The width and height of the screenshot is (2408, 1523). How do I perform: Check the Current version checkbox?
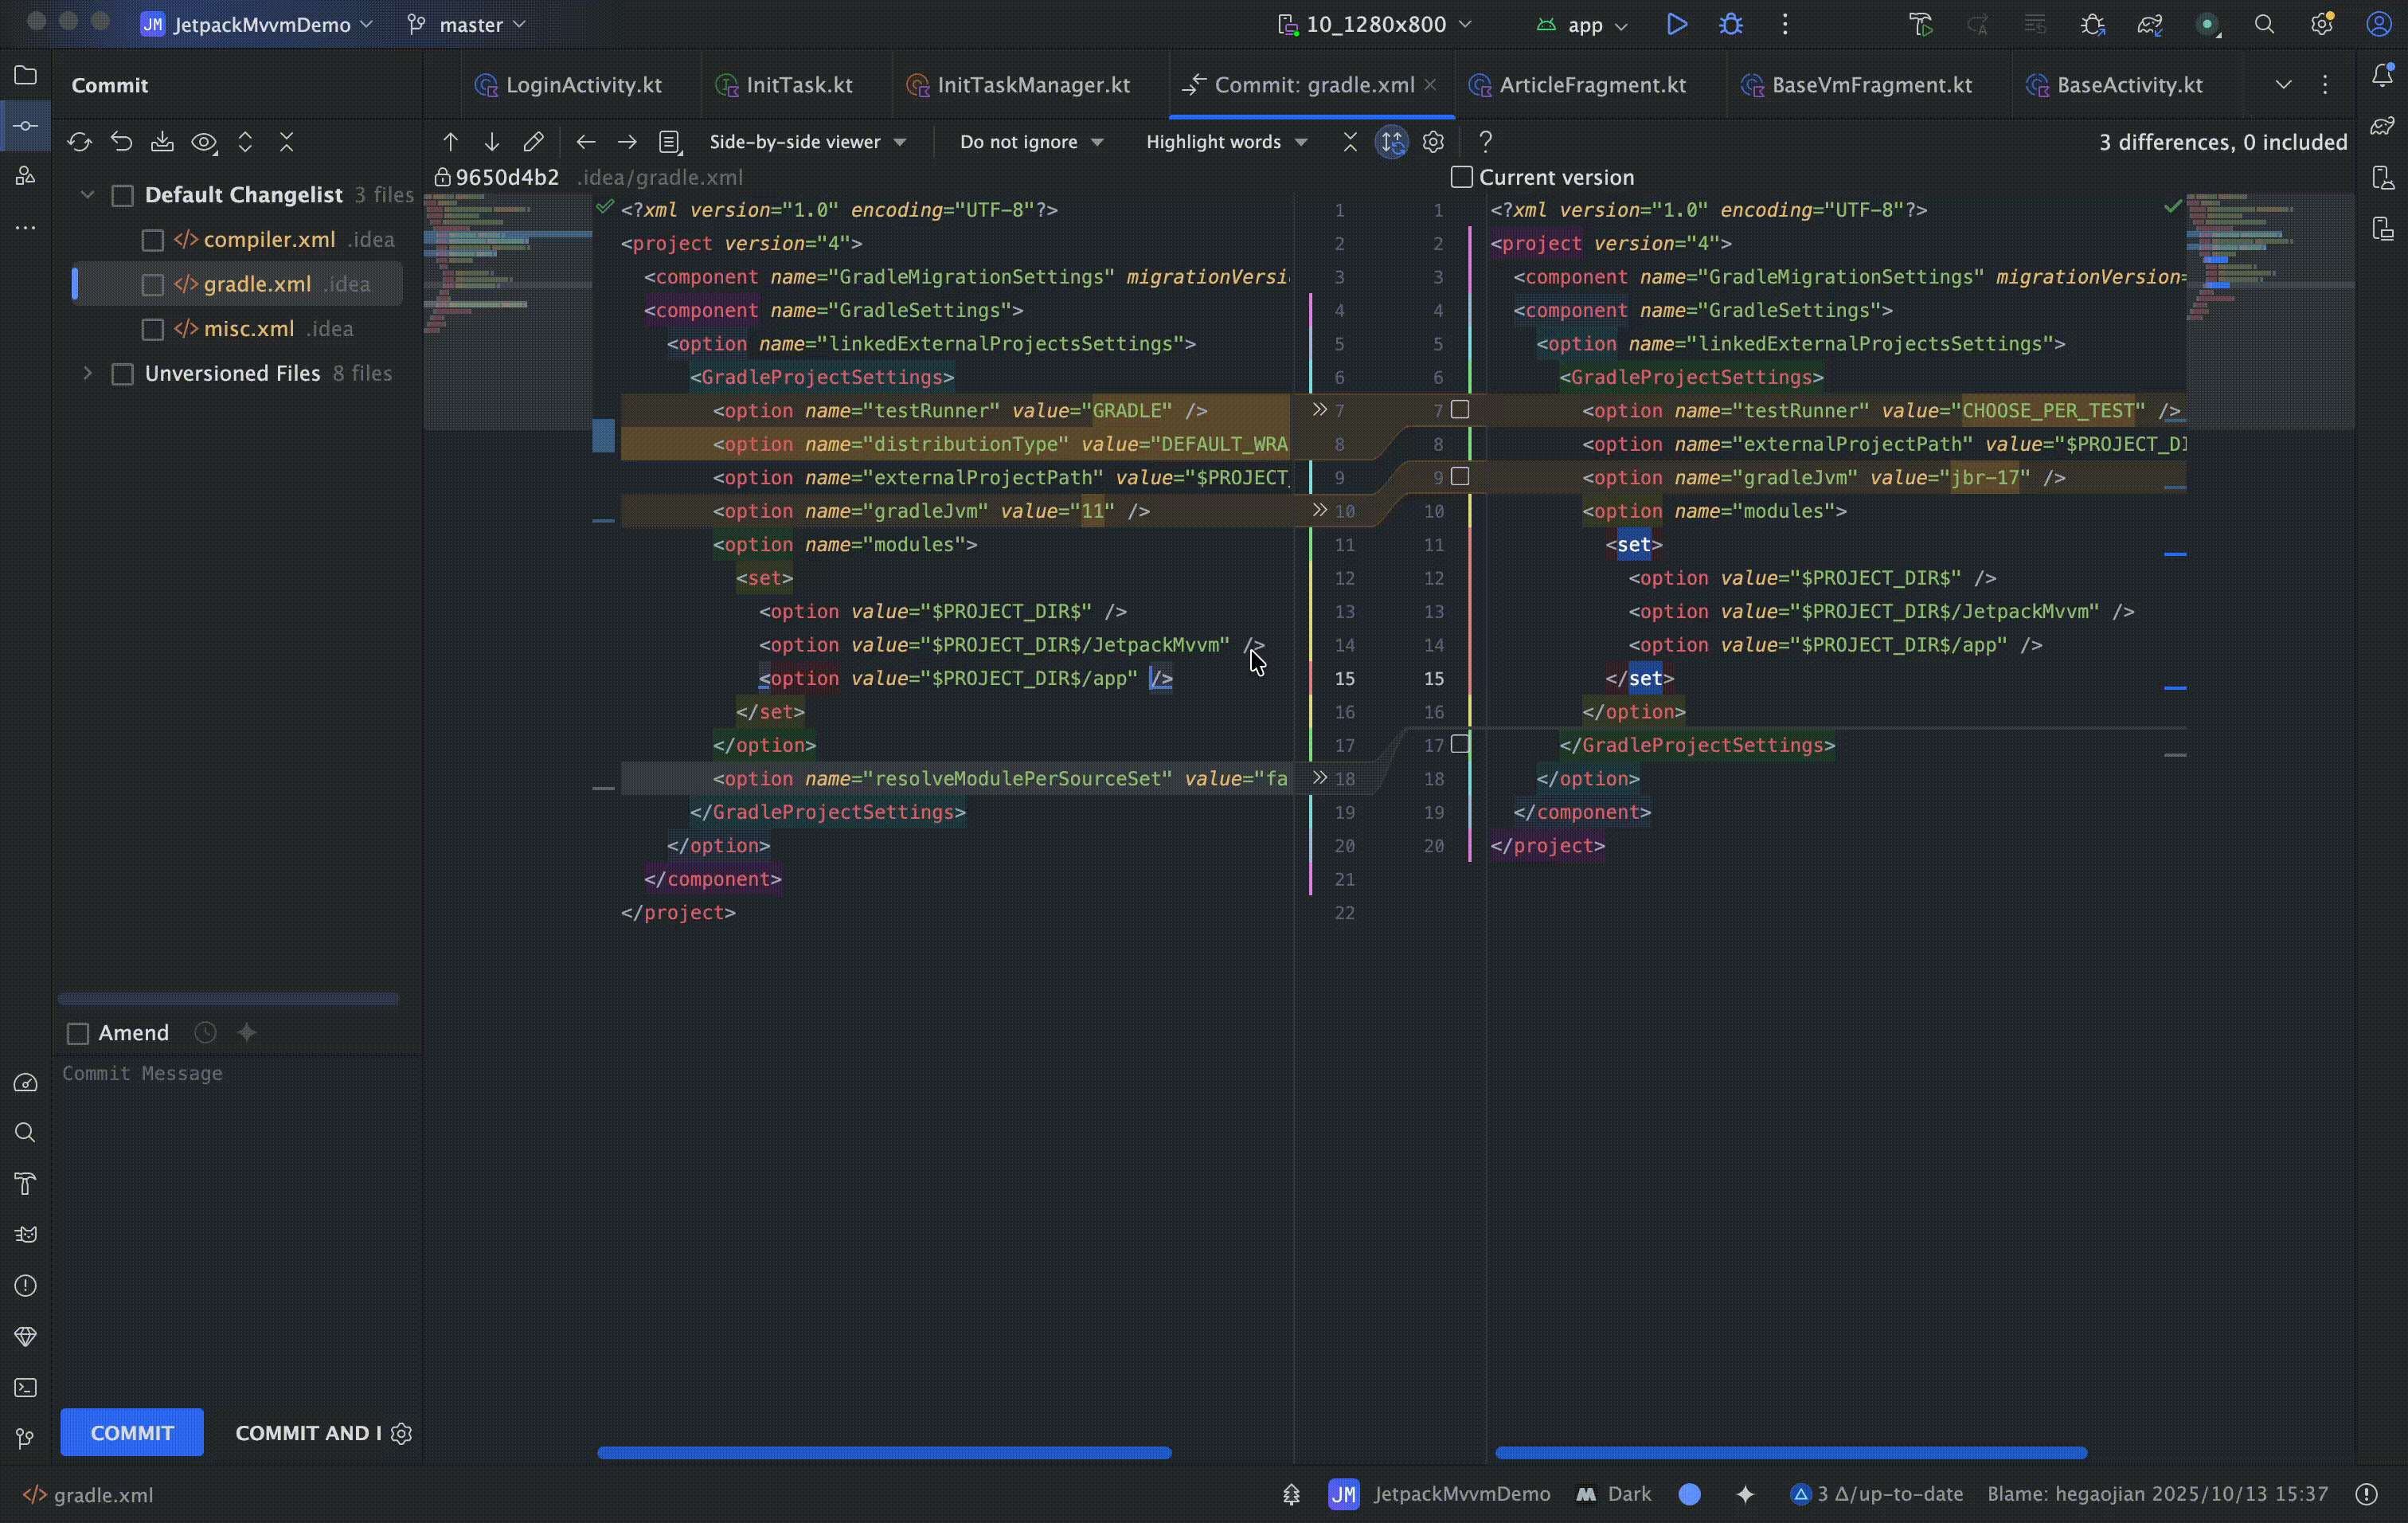point(1461,176)
